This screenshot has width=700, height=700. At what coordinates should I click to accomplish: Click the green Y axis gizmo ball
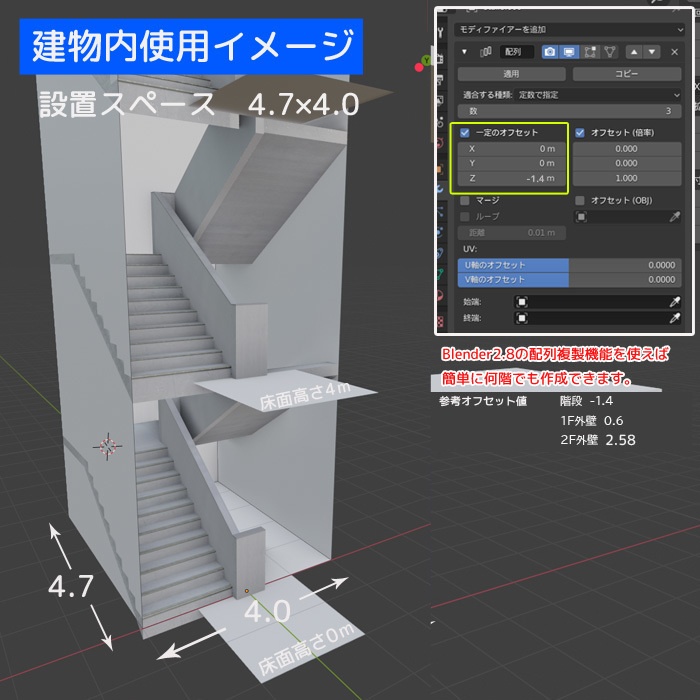coord(426,60)
